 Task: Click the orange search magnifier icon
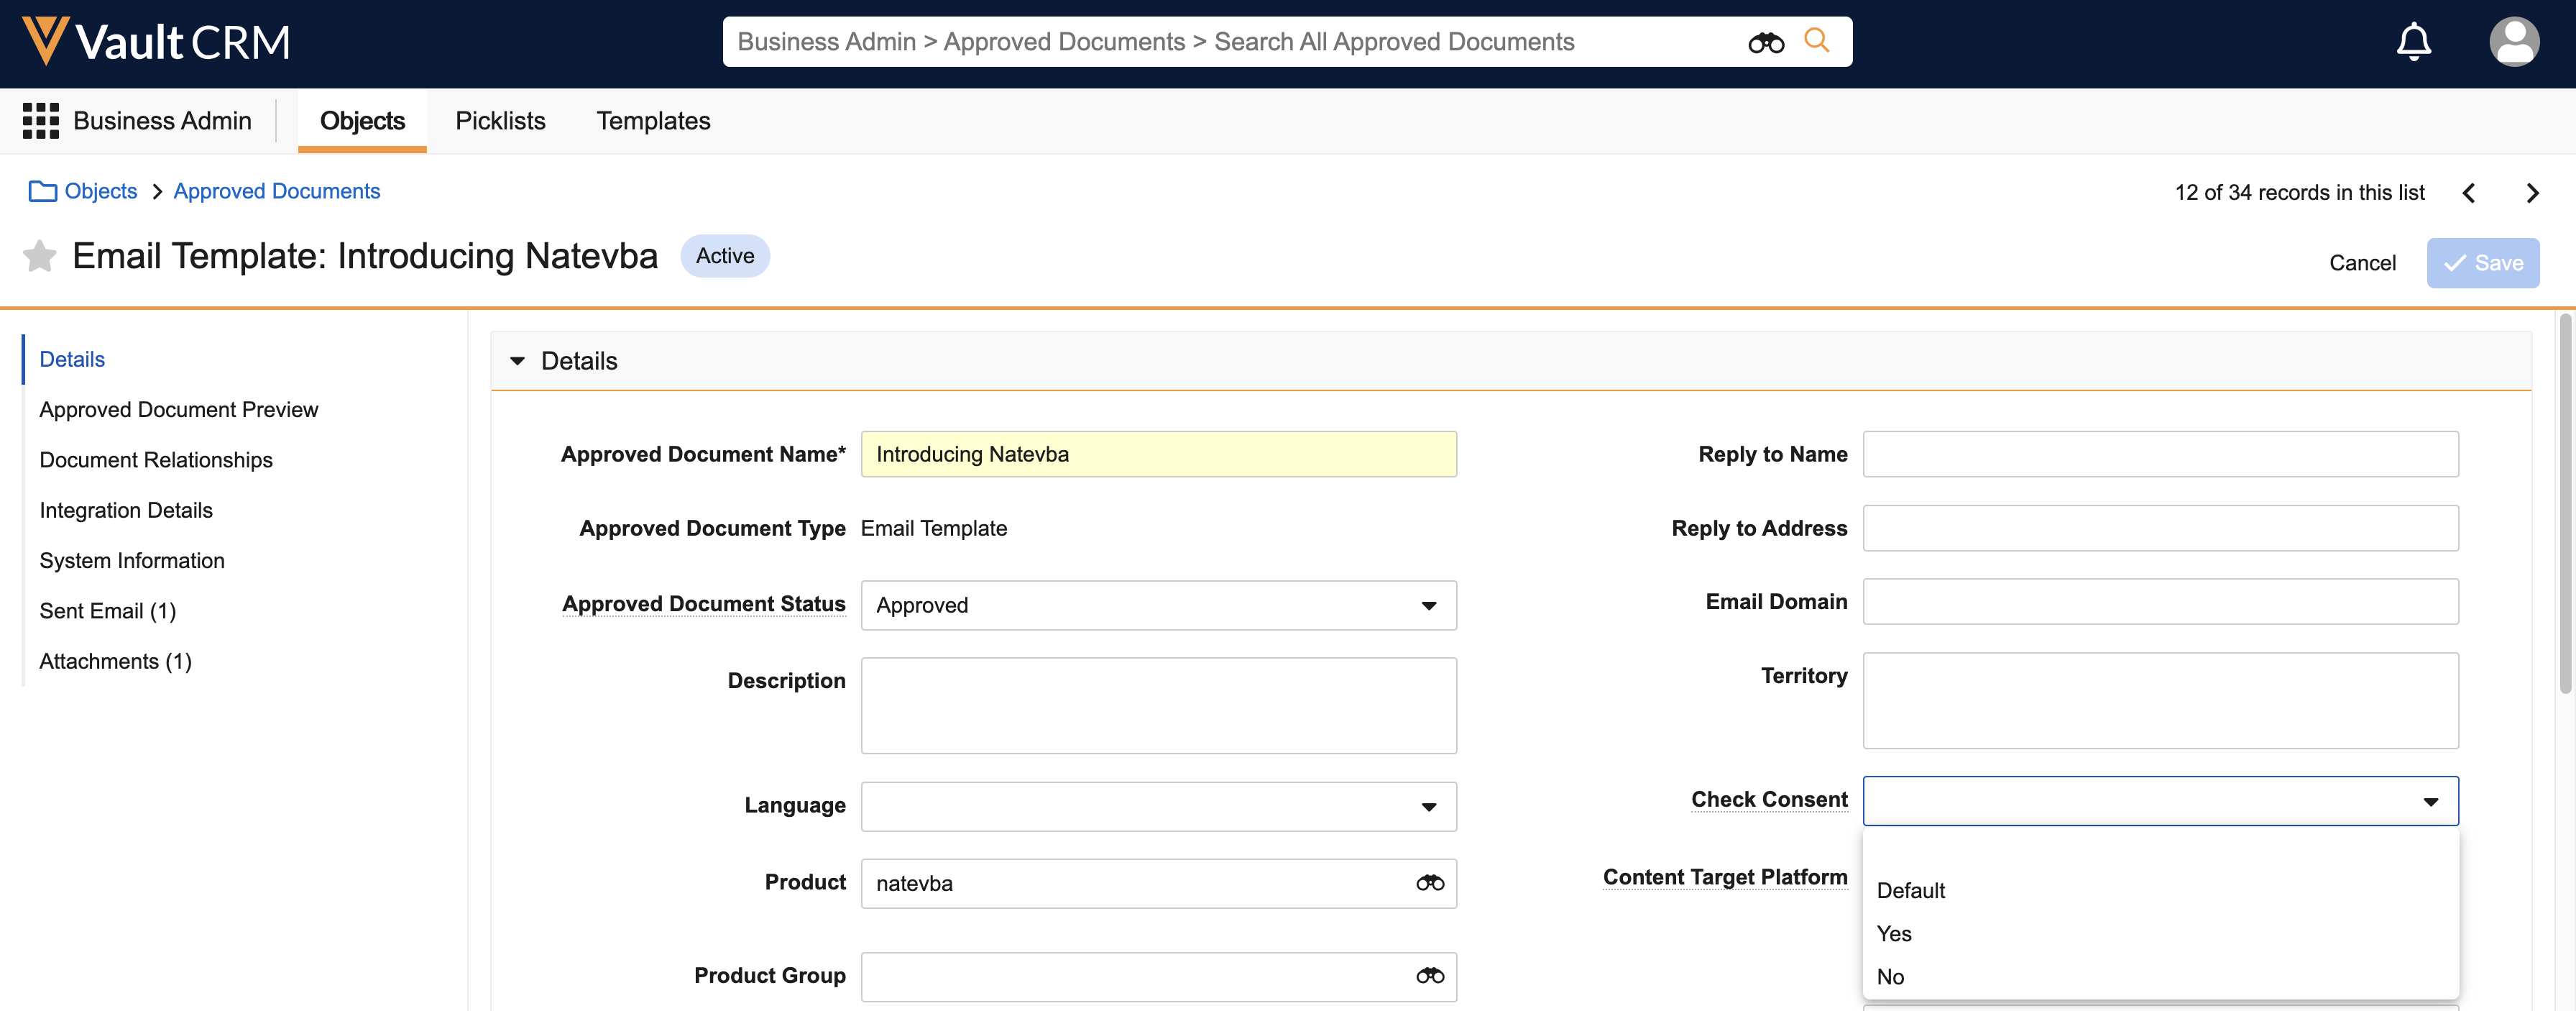(1816, 41)
